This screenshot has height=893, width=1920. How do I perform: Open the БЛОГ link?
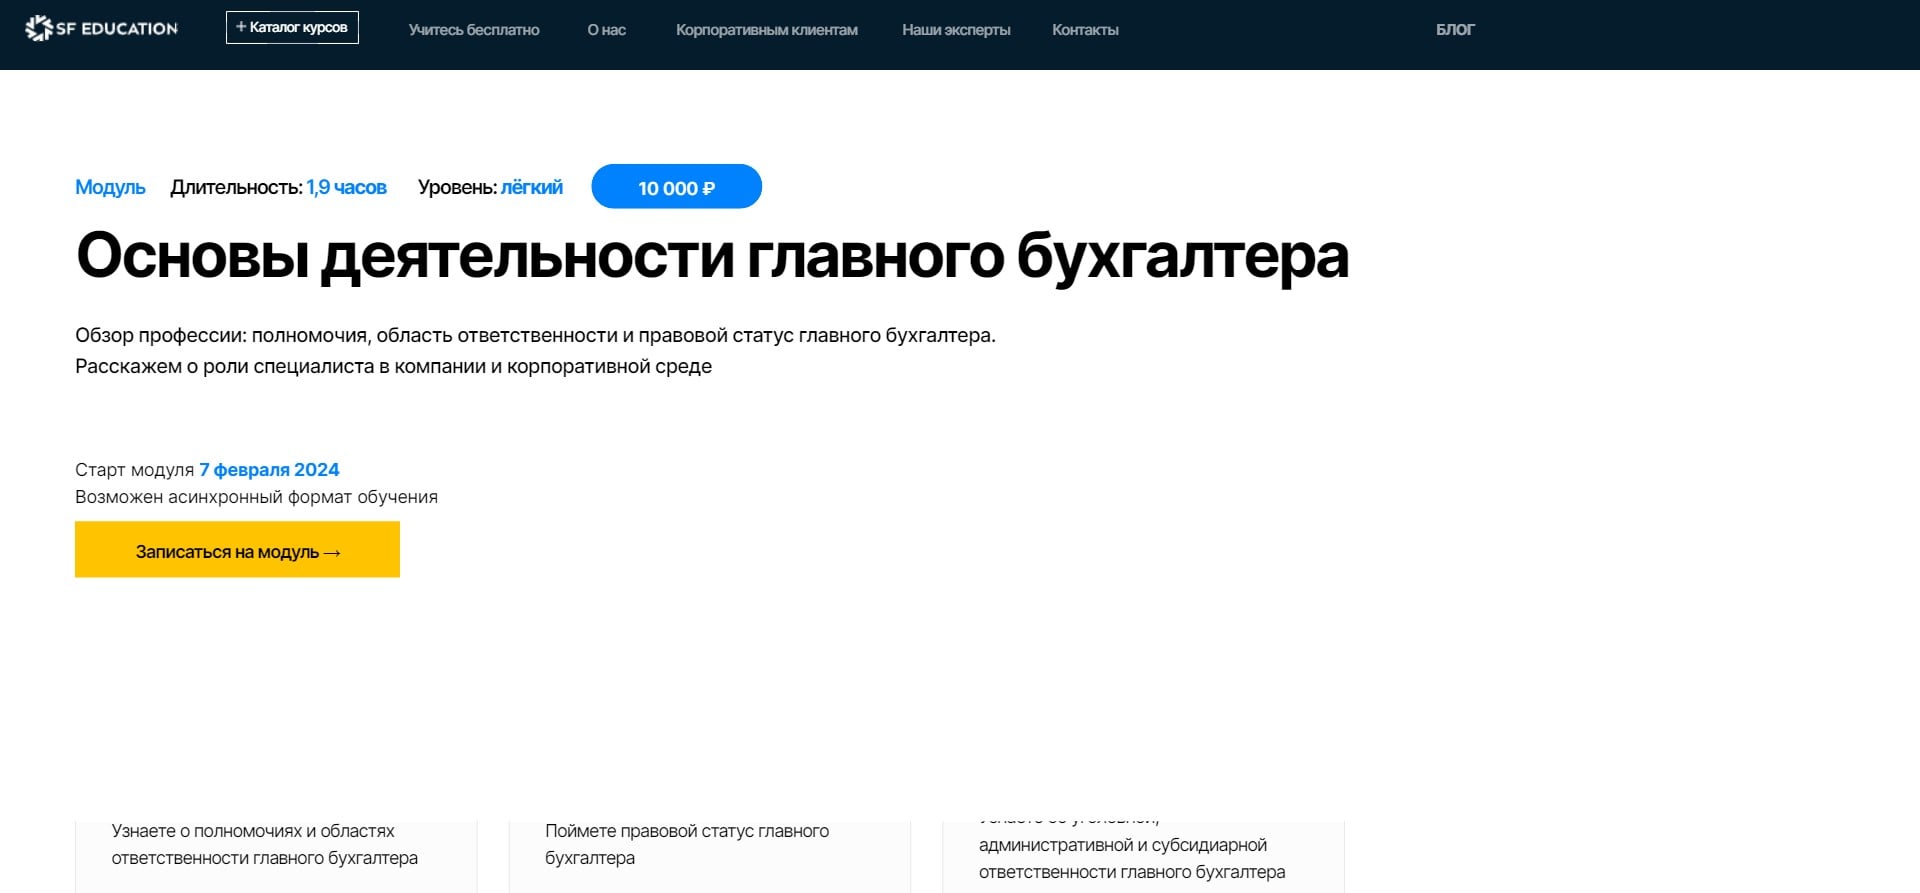coord(1454,30)
